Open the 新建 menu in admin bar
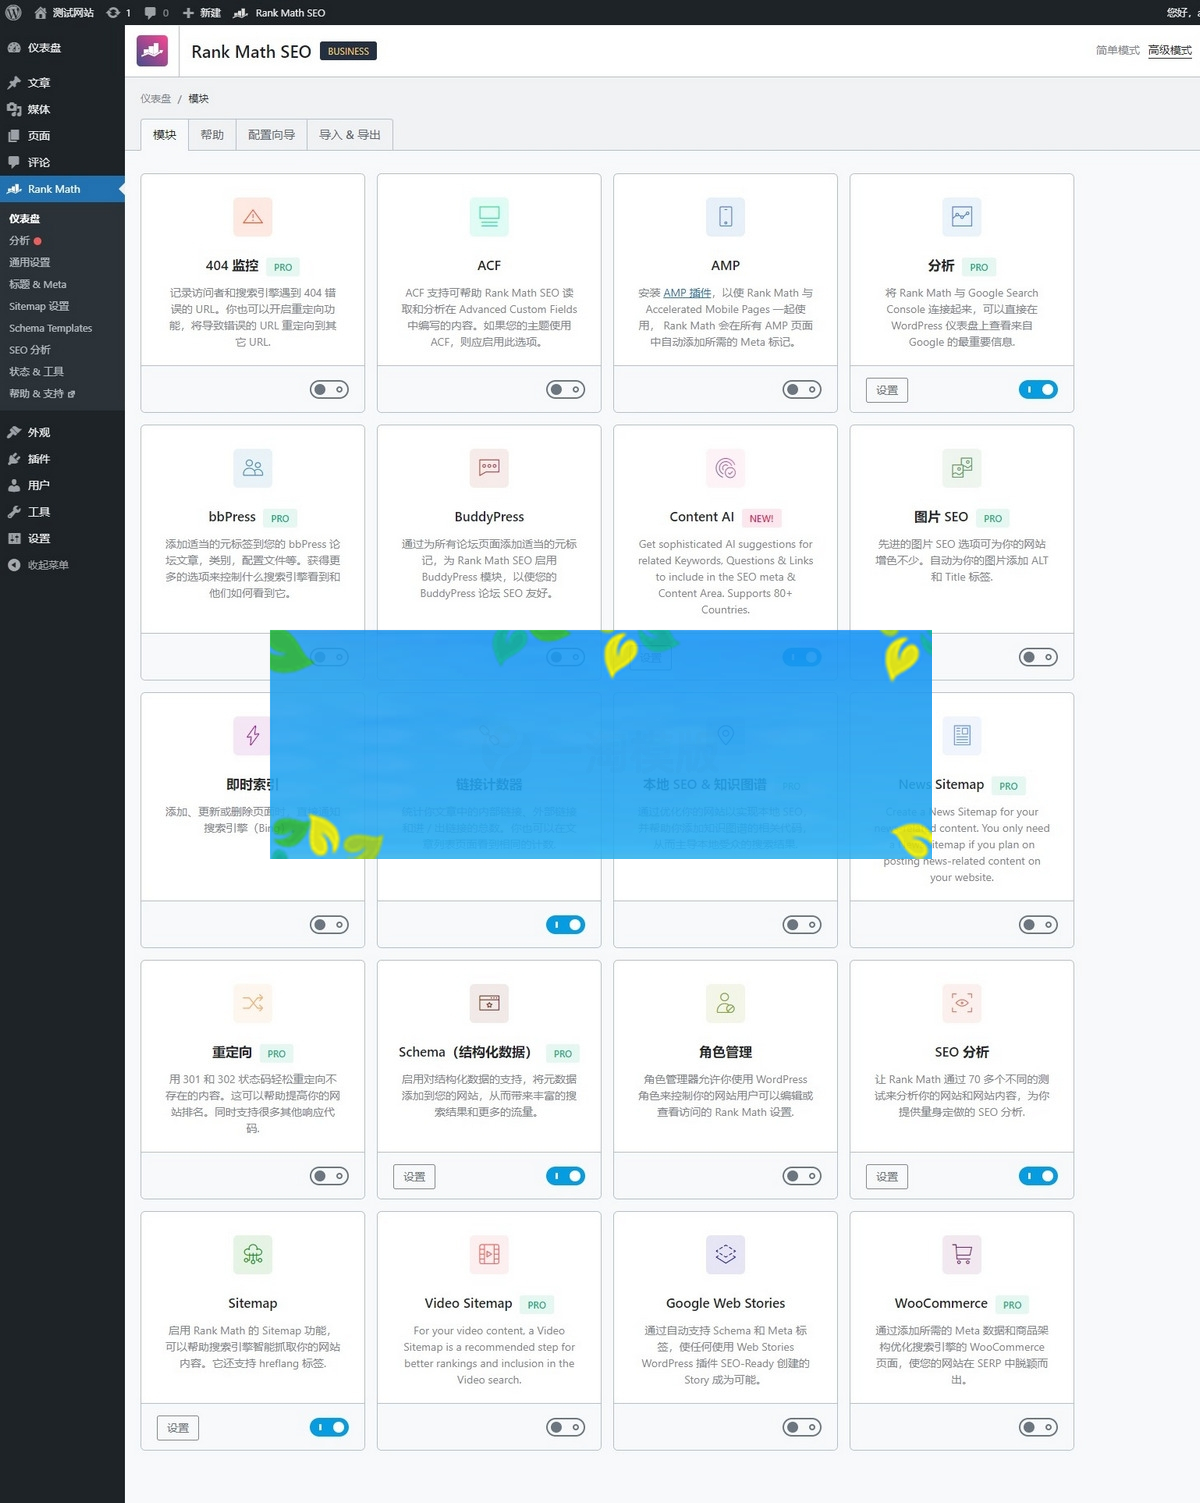 click(x=202, y=13)
